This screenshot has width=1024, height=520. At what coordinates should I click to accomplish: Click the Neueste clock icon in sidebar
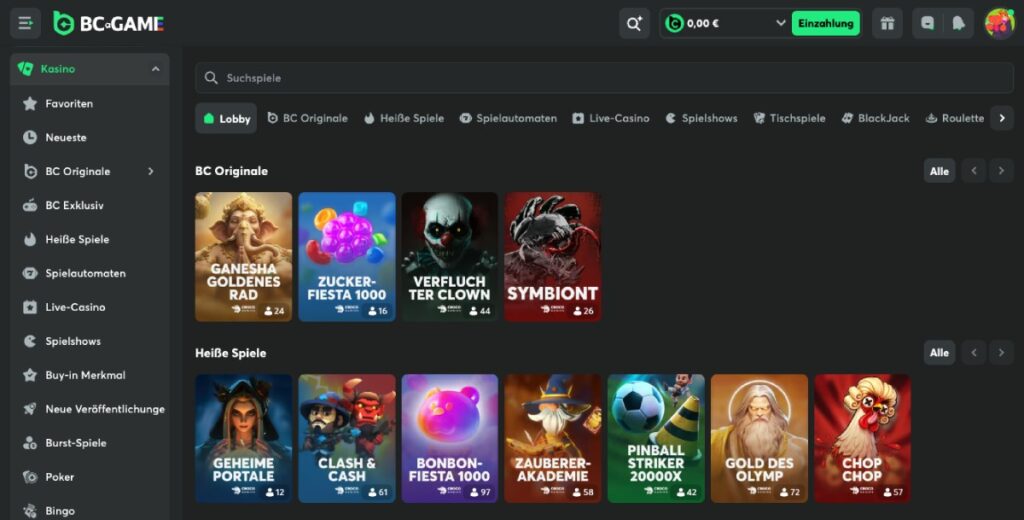pyautogui.click(x=30, y=137)
